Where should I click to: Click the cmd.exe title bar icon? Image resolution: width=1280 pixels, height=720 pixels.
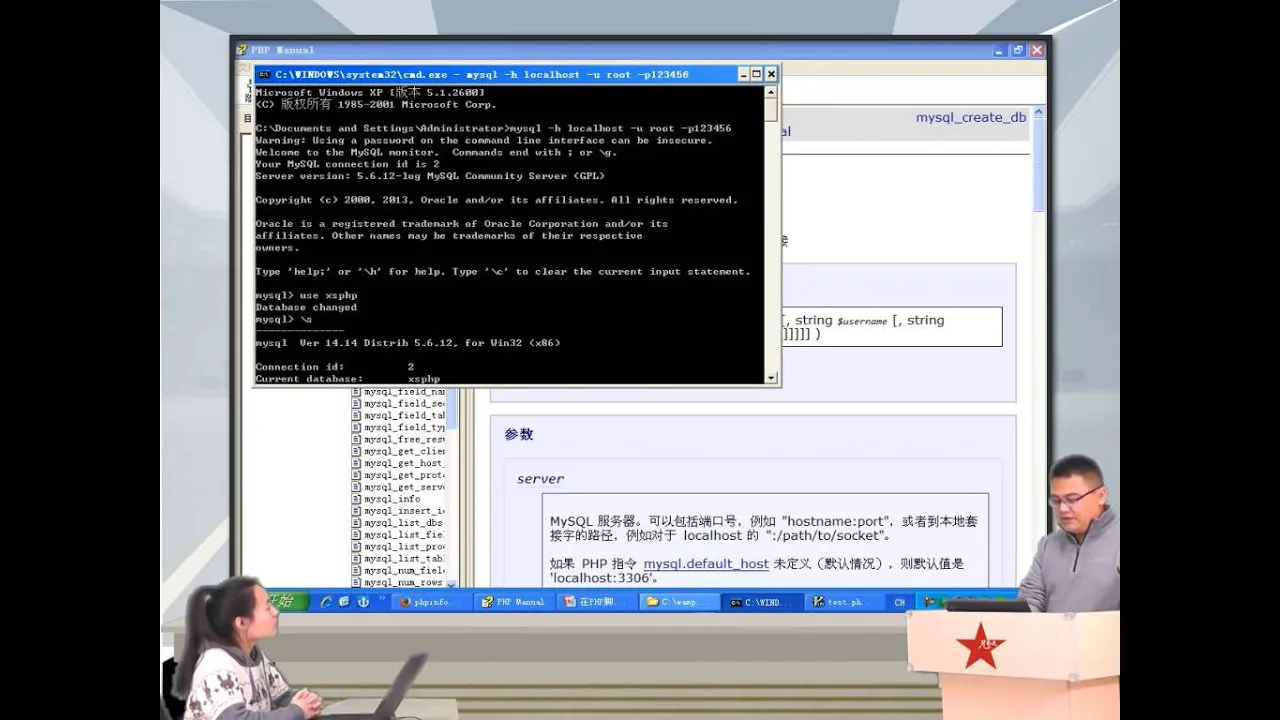coord(265,74)
